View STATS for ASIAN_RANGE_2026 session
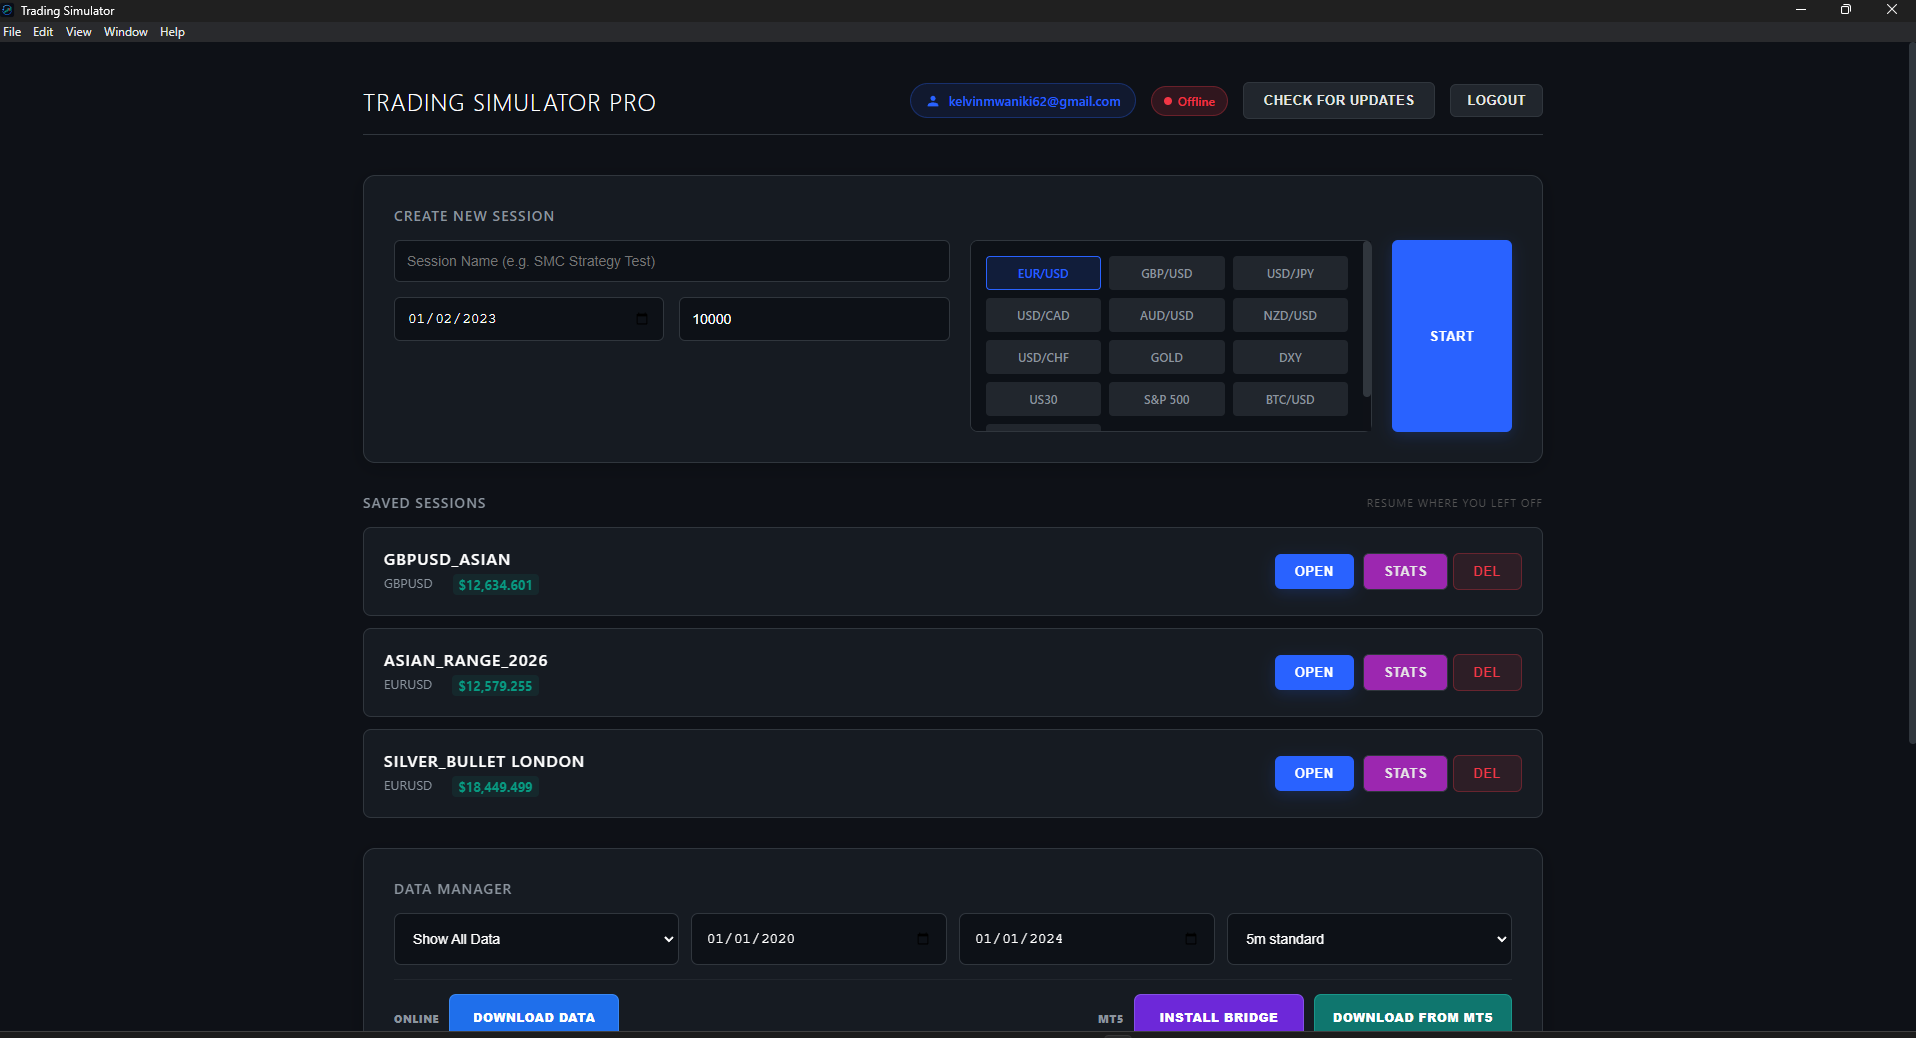1916x1038 pixels. [1405, 672]
